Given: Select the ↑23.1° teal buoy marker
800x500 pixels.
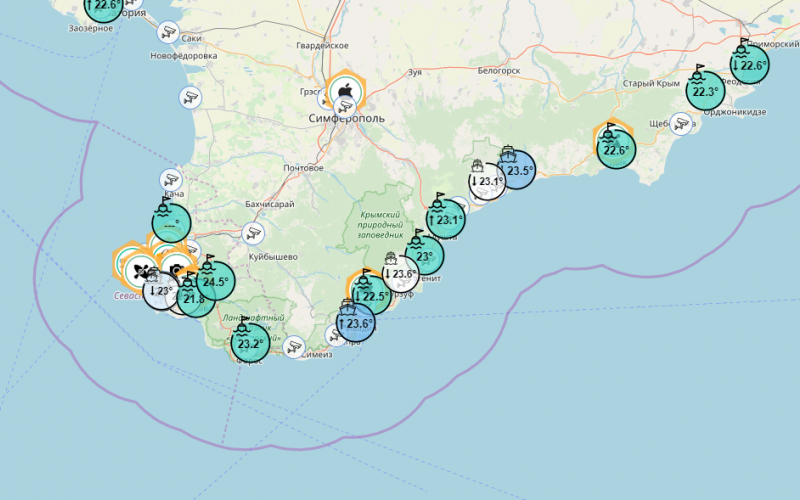Looking at the screenshot, I should click(445, 220).
